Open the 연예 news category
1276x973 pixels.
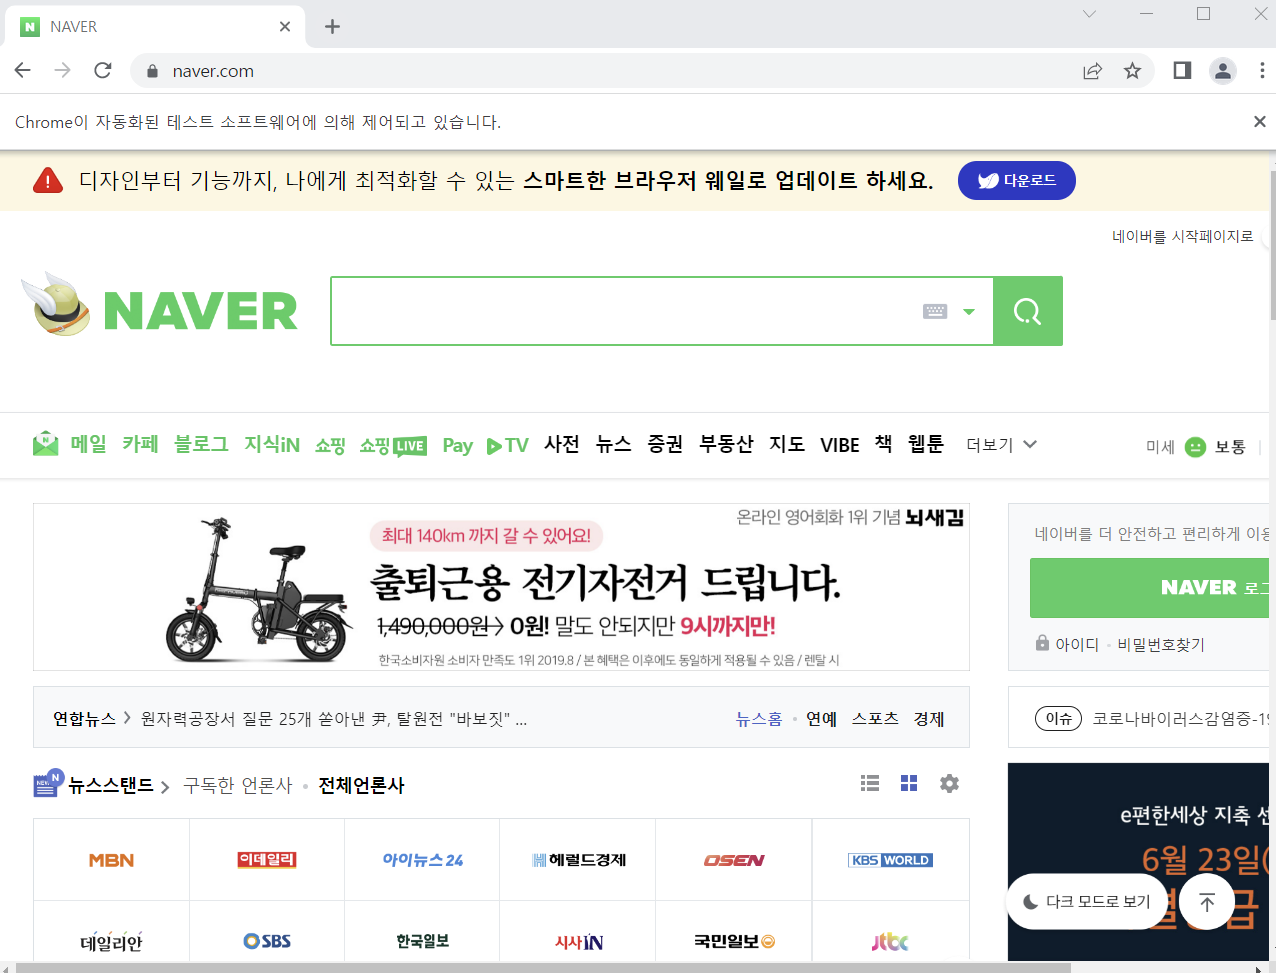[x=822, y=718]
